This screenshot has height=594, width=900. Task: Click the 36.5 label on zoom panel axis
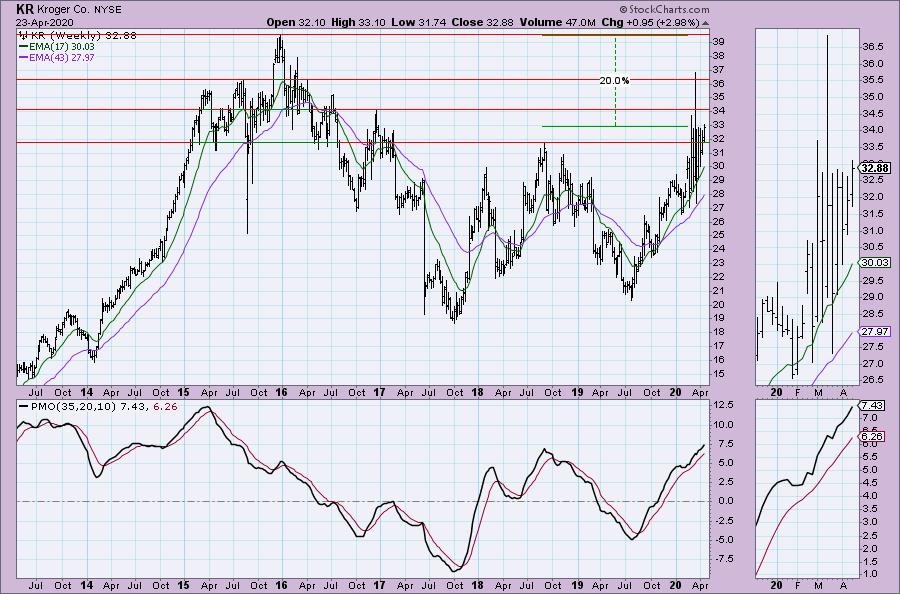coord(871,46)
